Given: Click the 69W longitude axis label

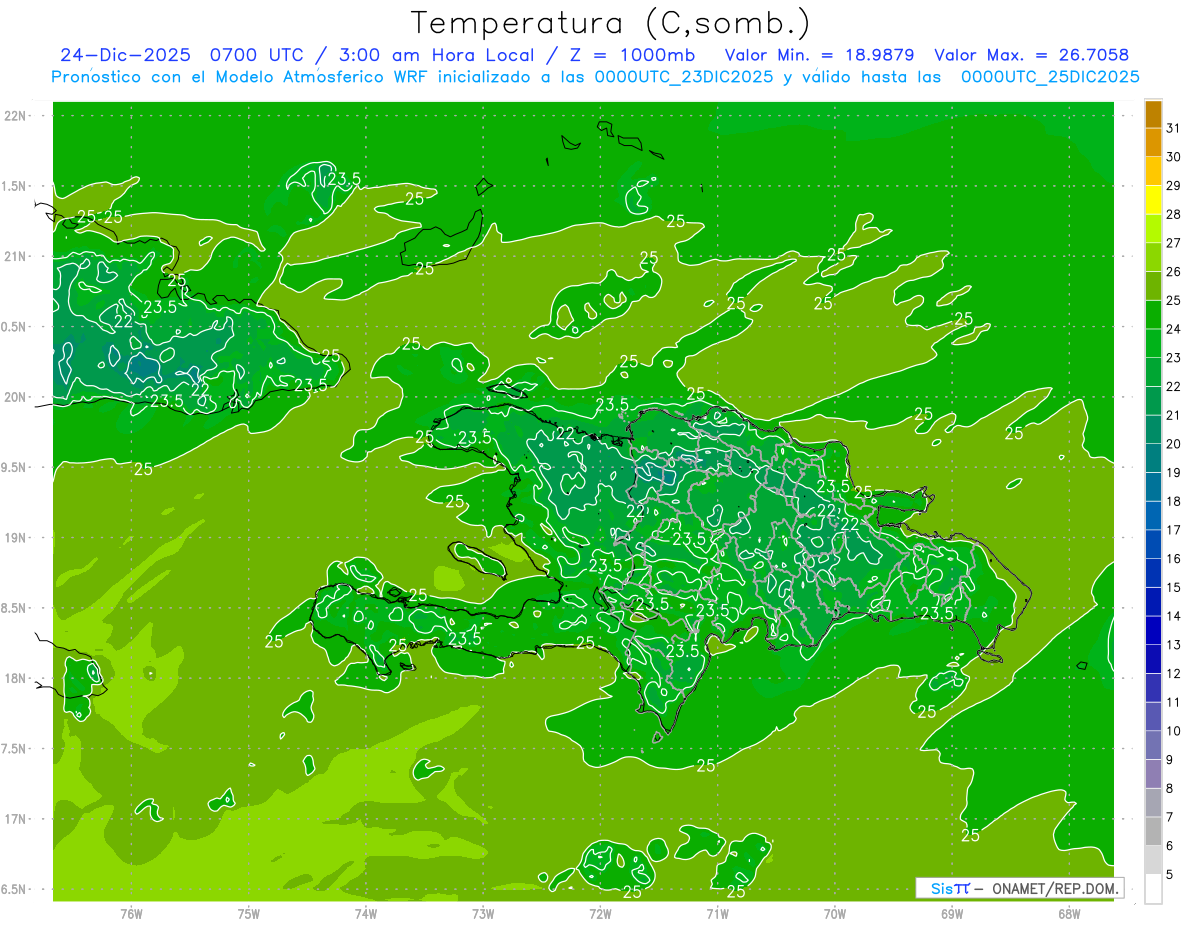Looking at the screenshot, I should (x=952, y=914).
